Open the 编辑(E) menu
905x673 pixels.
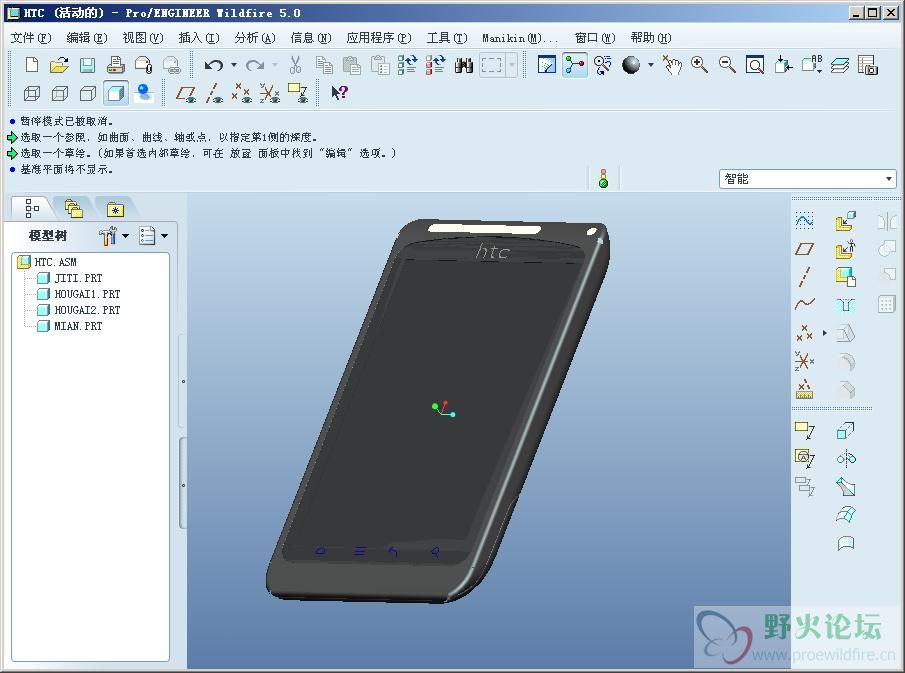click(x=87, y=38)
